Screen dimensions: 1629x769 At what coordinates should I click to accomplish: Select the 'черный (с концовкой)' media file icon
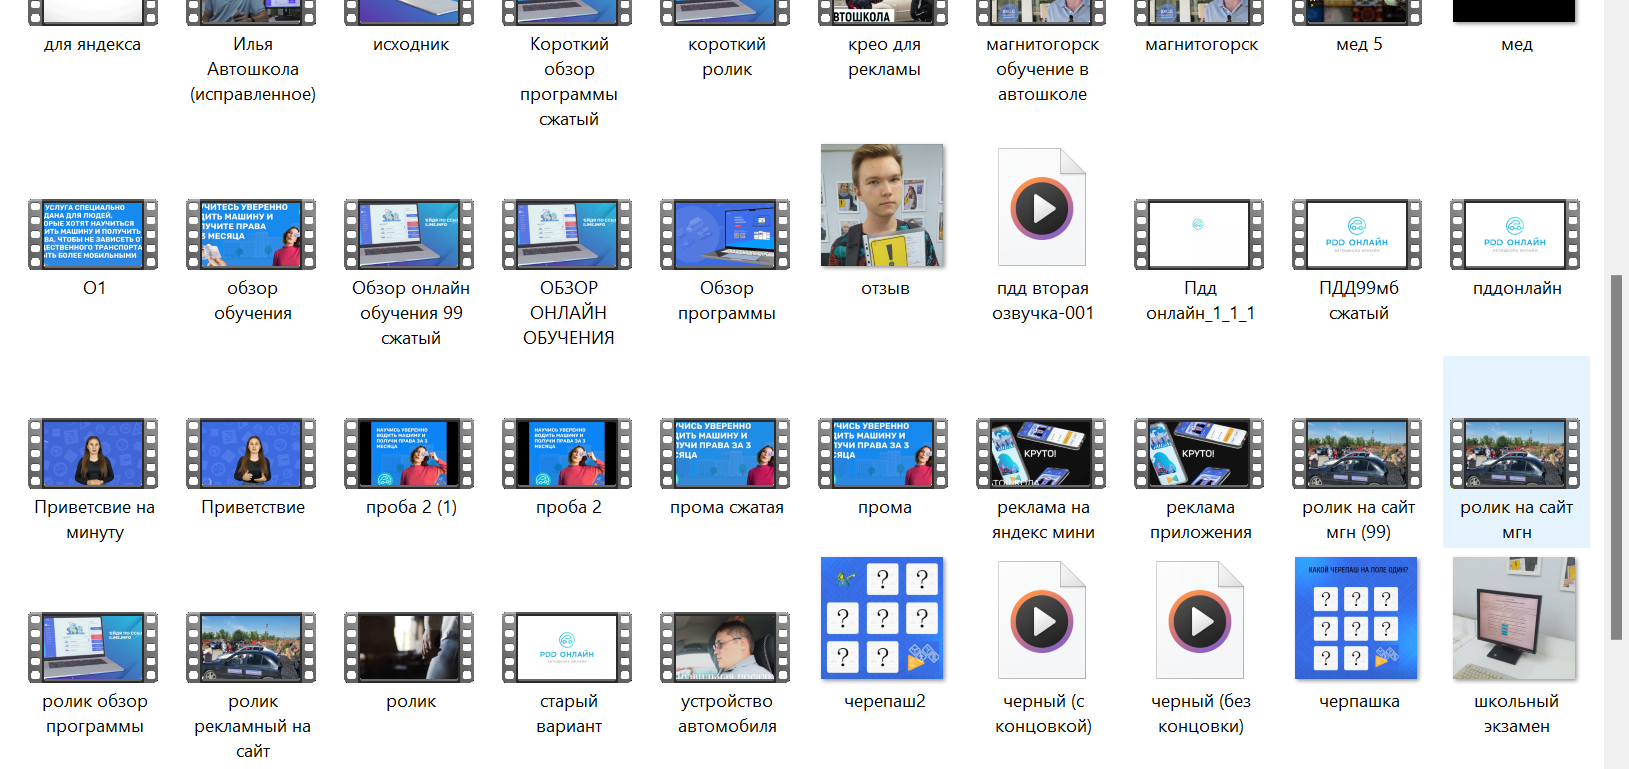coord(1042,621)
